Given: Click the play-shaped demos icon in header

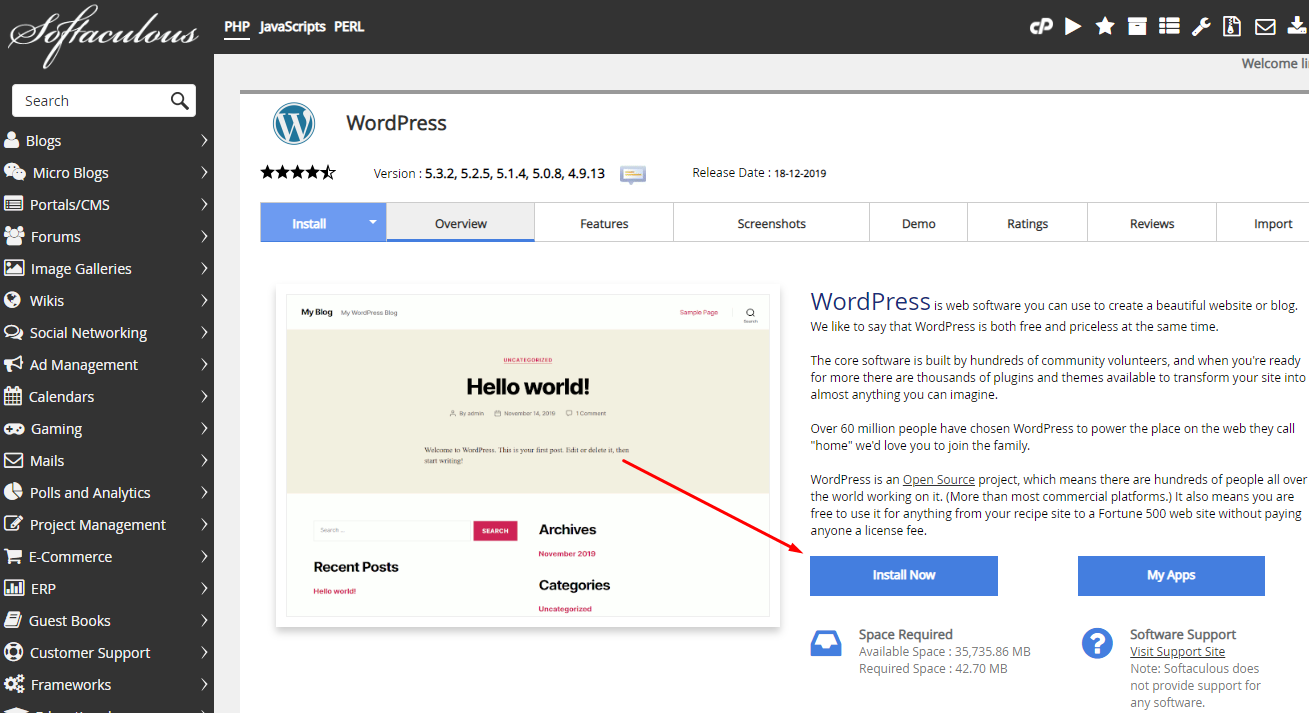Looking at the screenshot, I should click(x=1073, y=27).
